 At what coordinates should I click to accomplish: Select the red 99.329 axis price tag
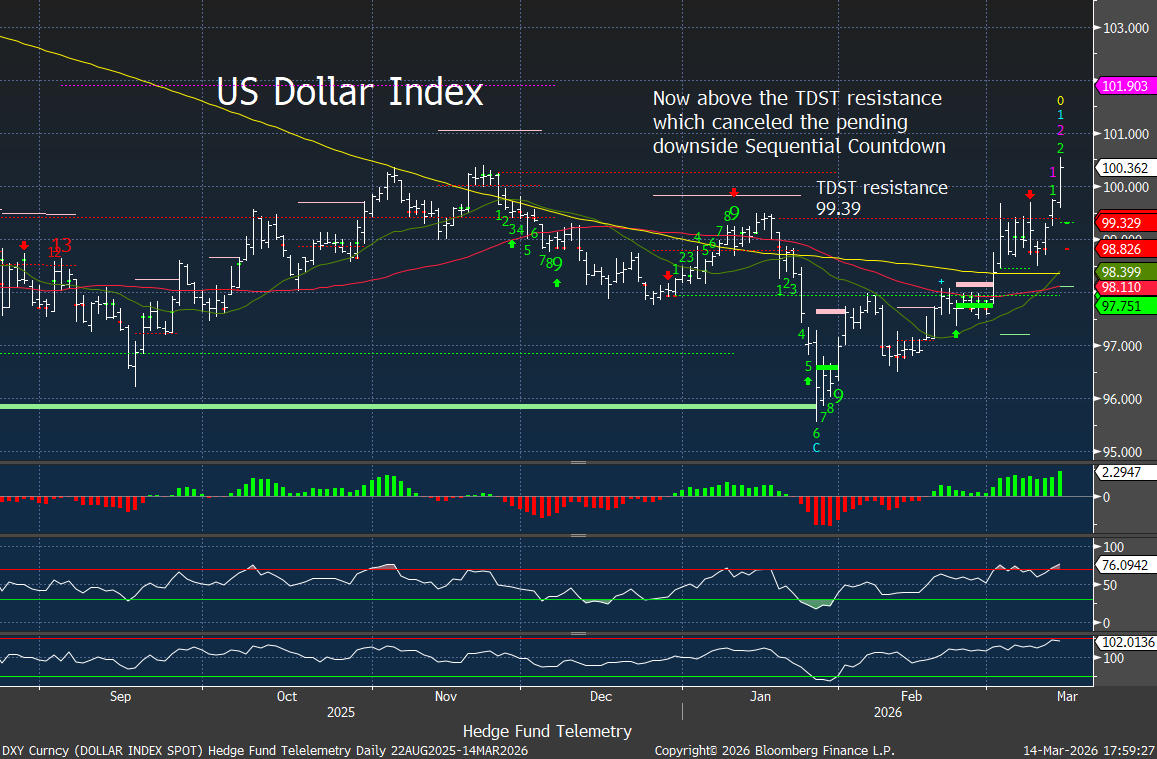click(1124, 222)
